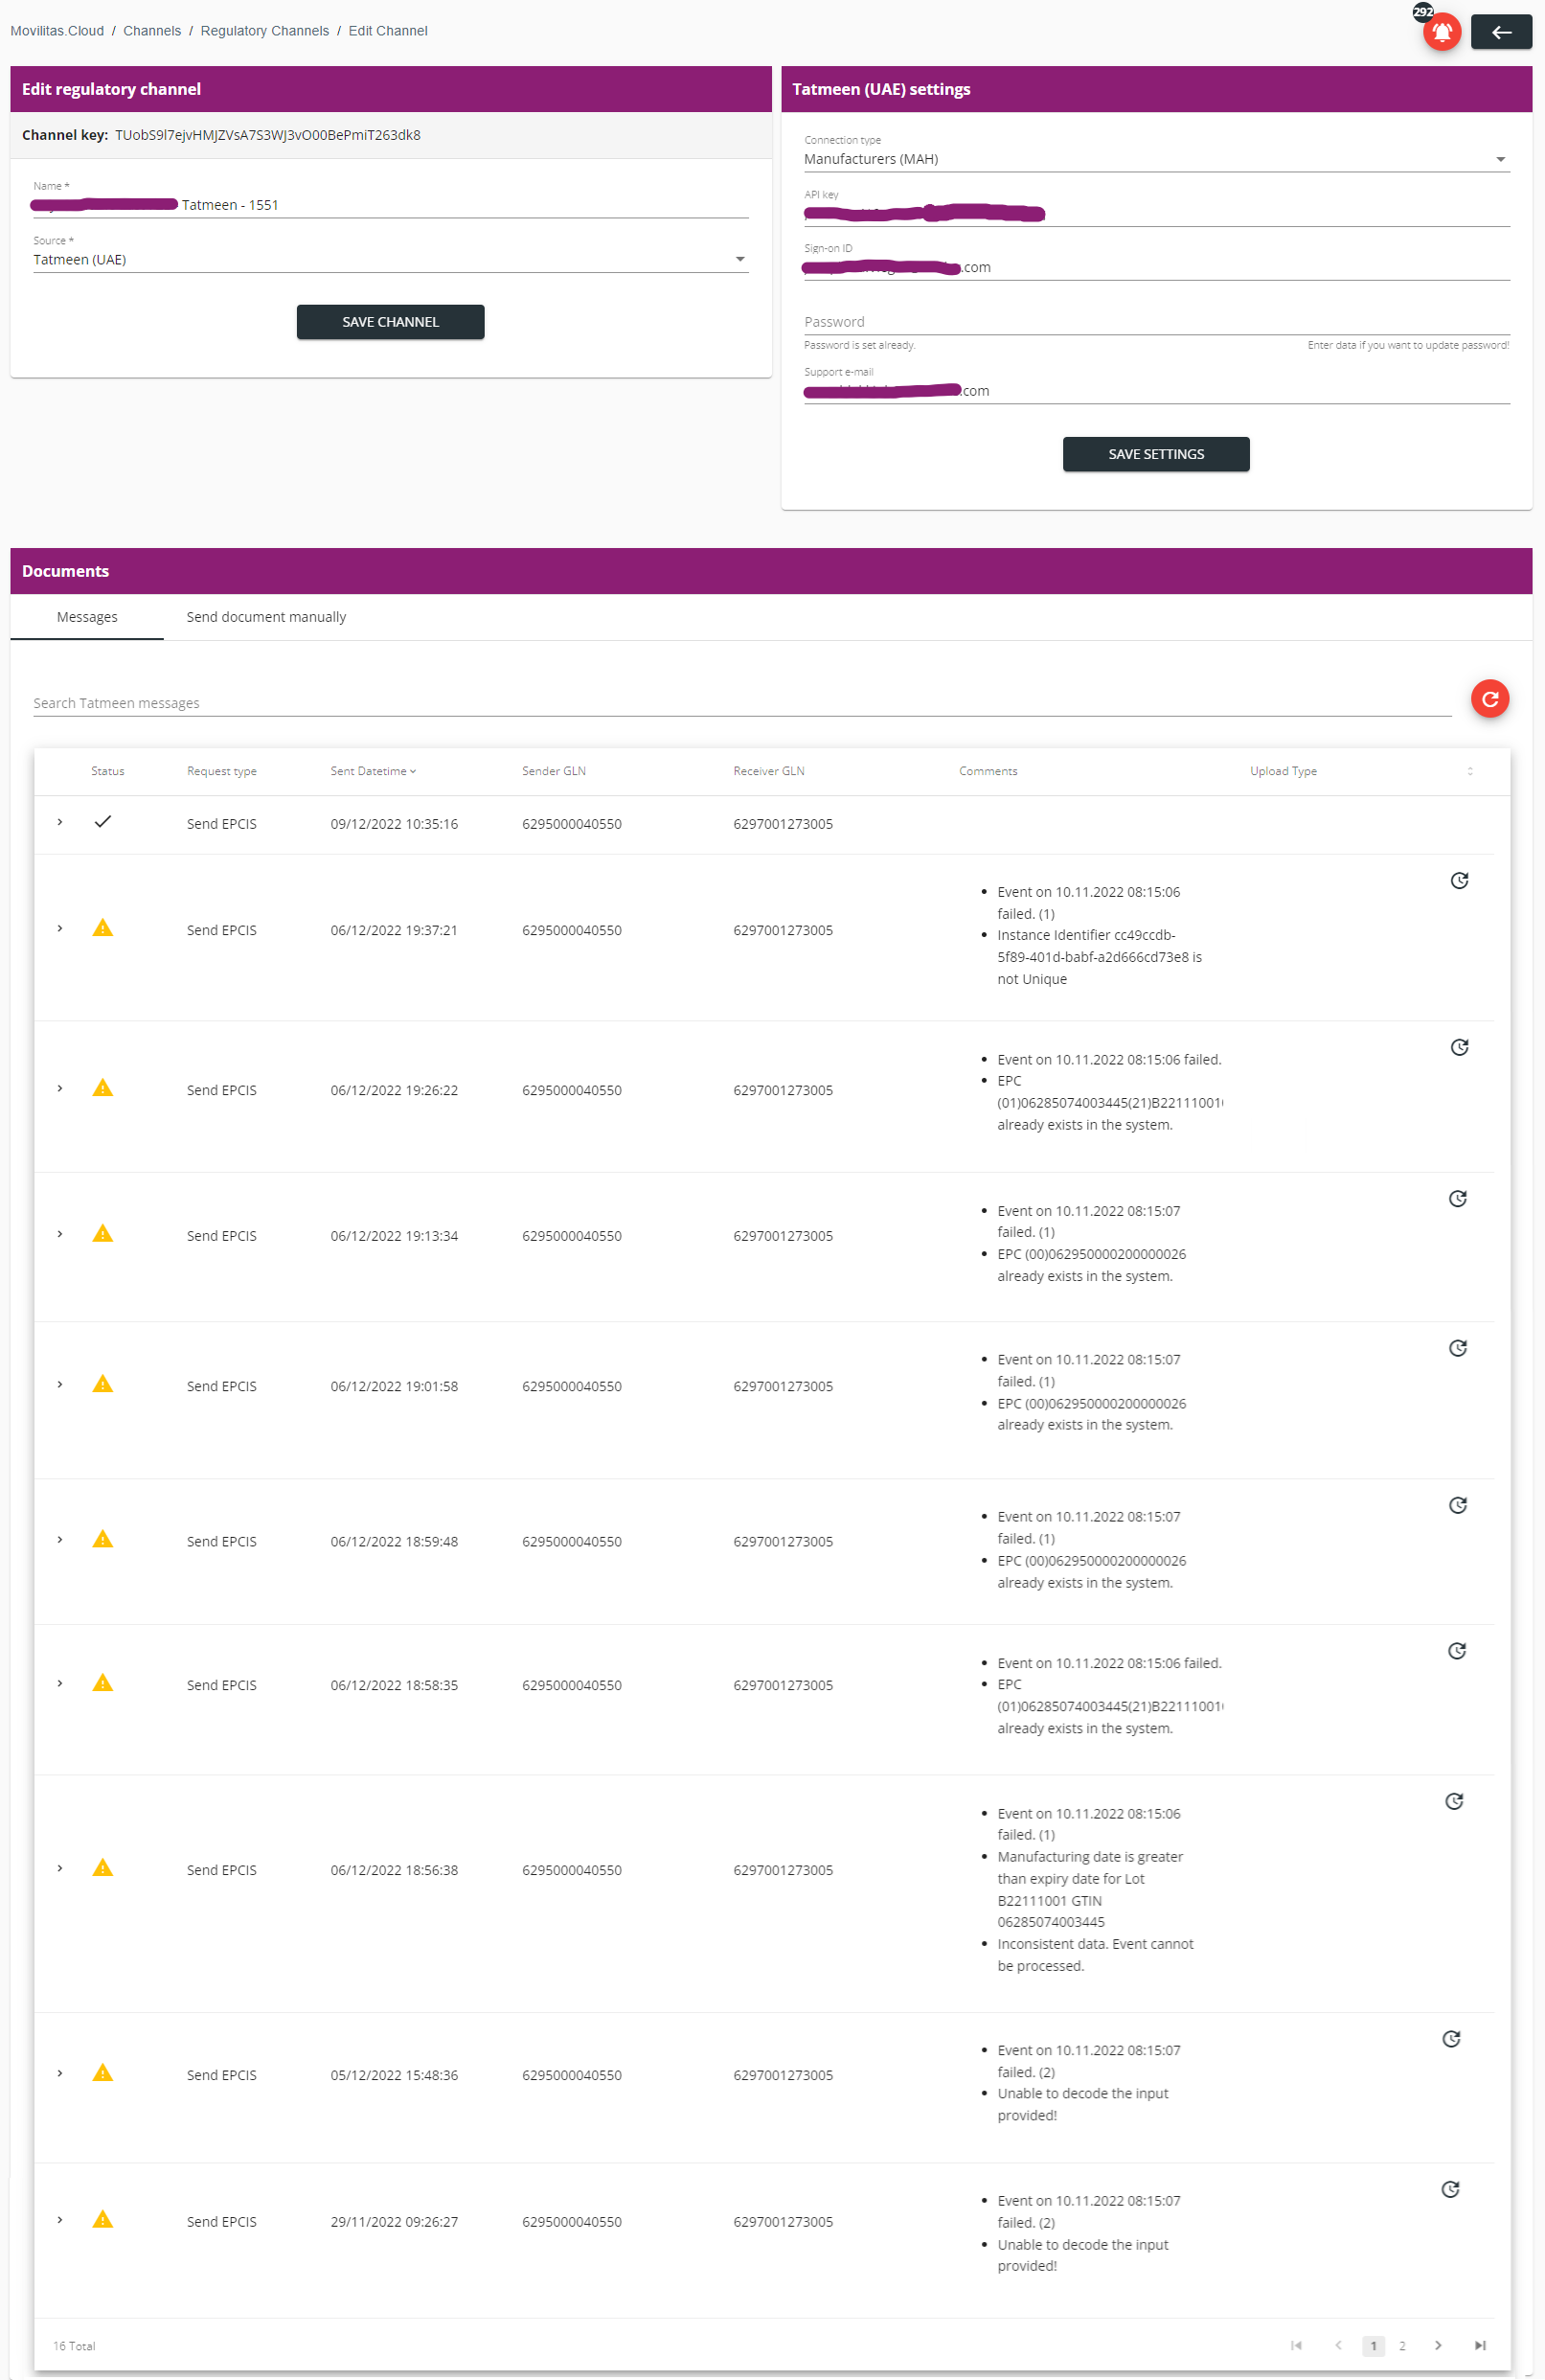The width and height of the screenshot is (1545, 2380).
Task: Click the Support e-mail field
Action: (1156, 391)
